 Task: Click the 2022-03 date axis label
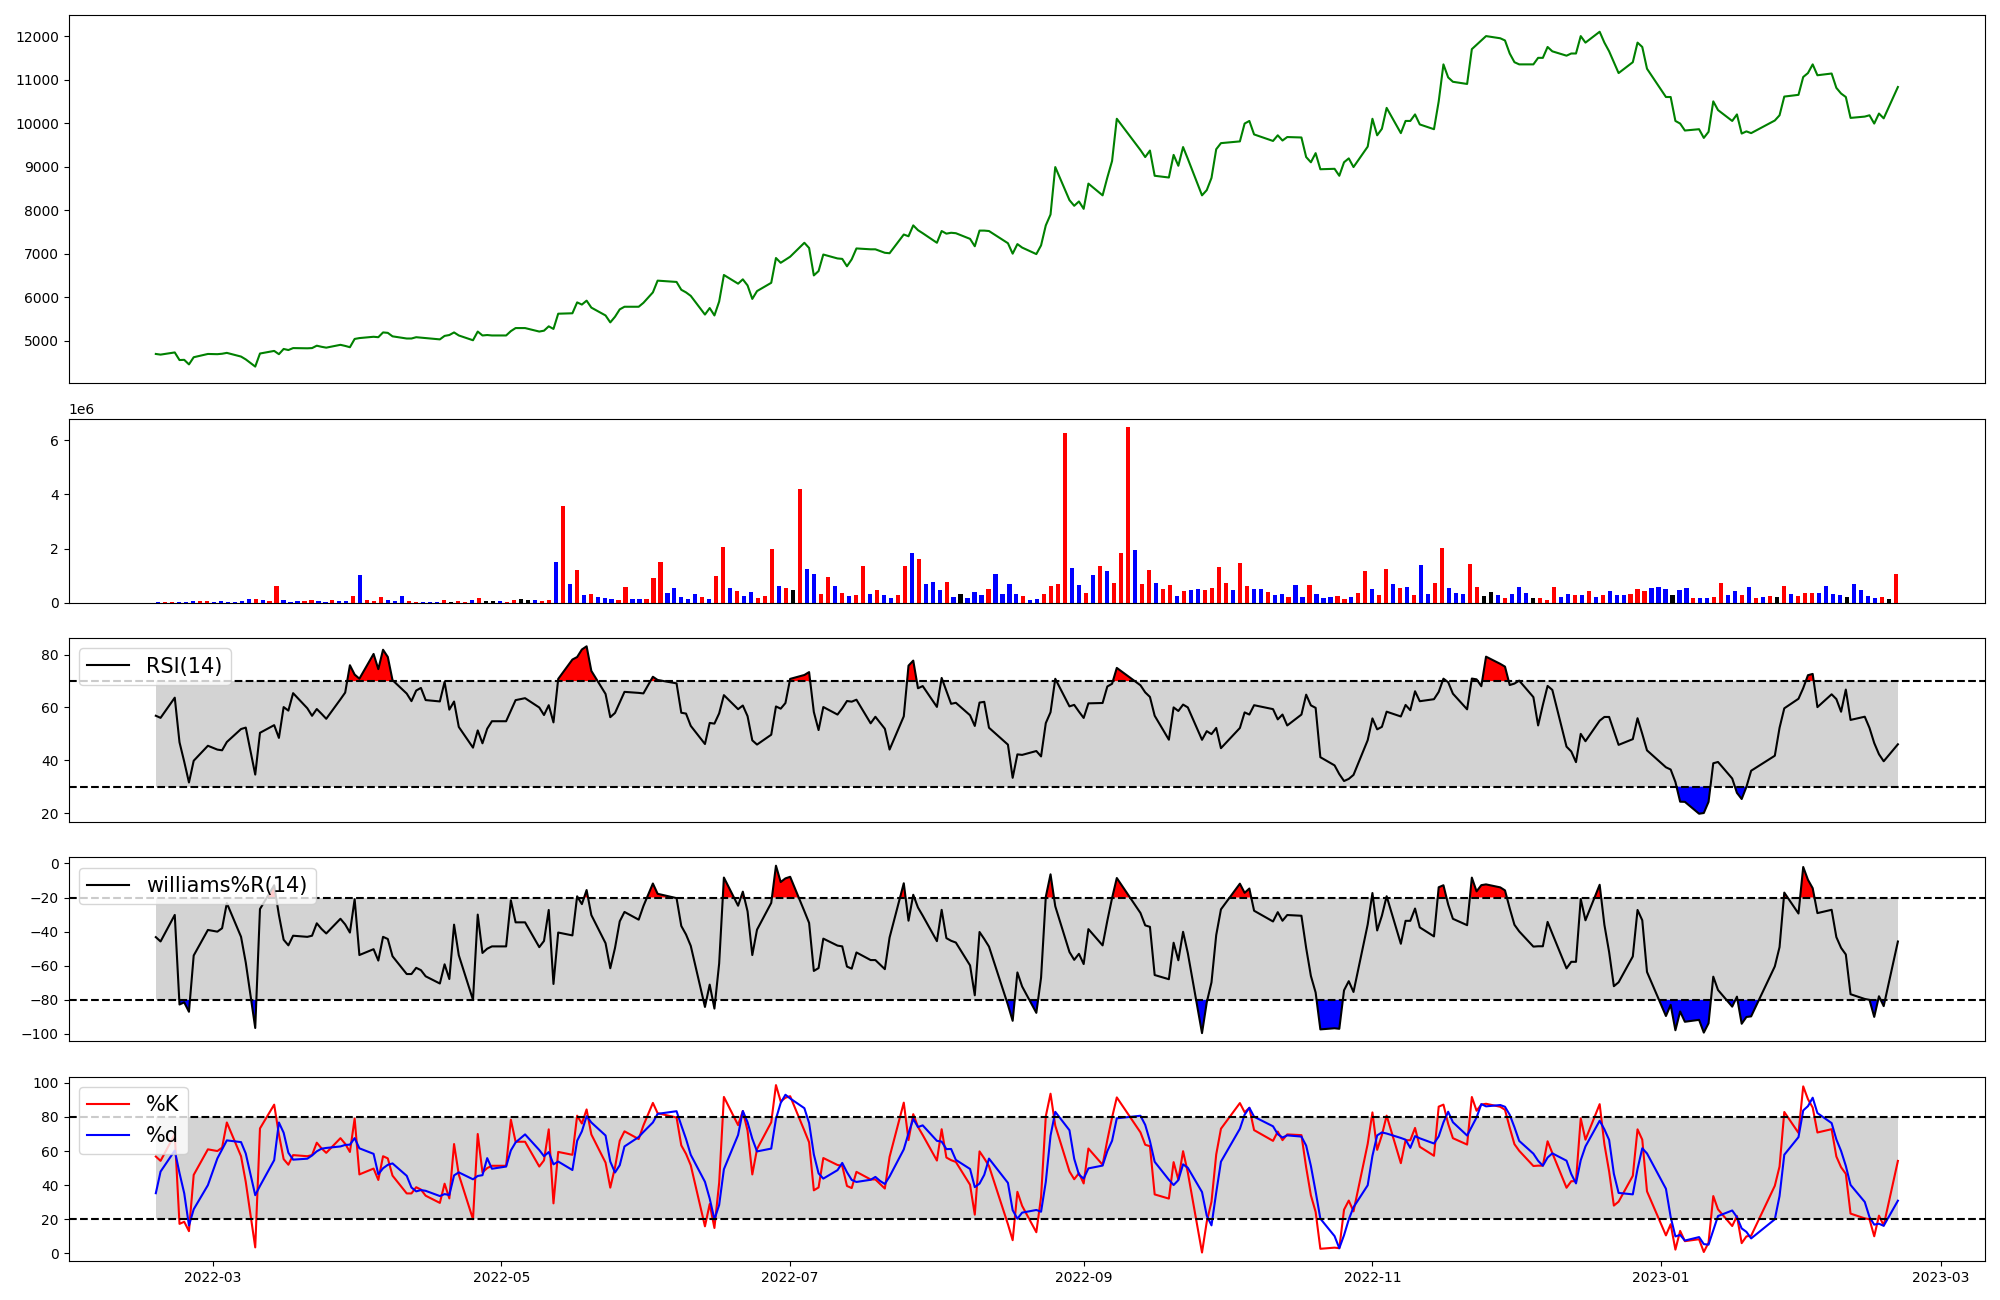(212, 1277)
